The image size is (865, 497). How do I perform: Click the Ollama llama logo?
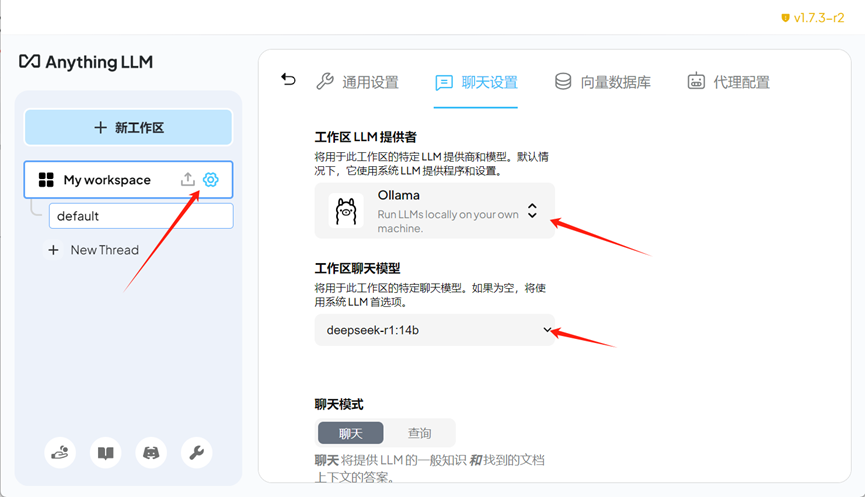tap(346, 211)
